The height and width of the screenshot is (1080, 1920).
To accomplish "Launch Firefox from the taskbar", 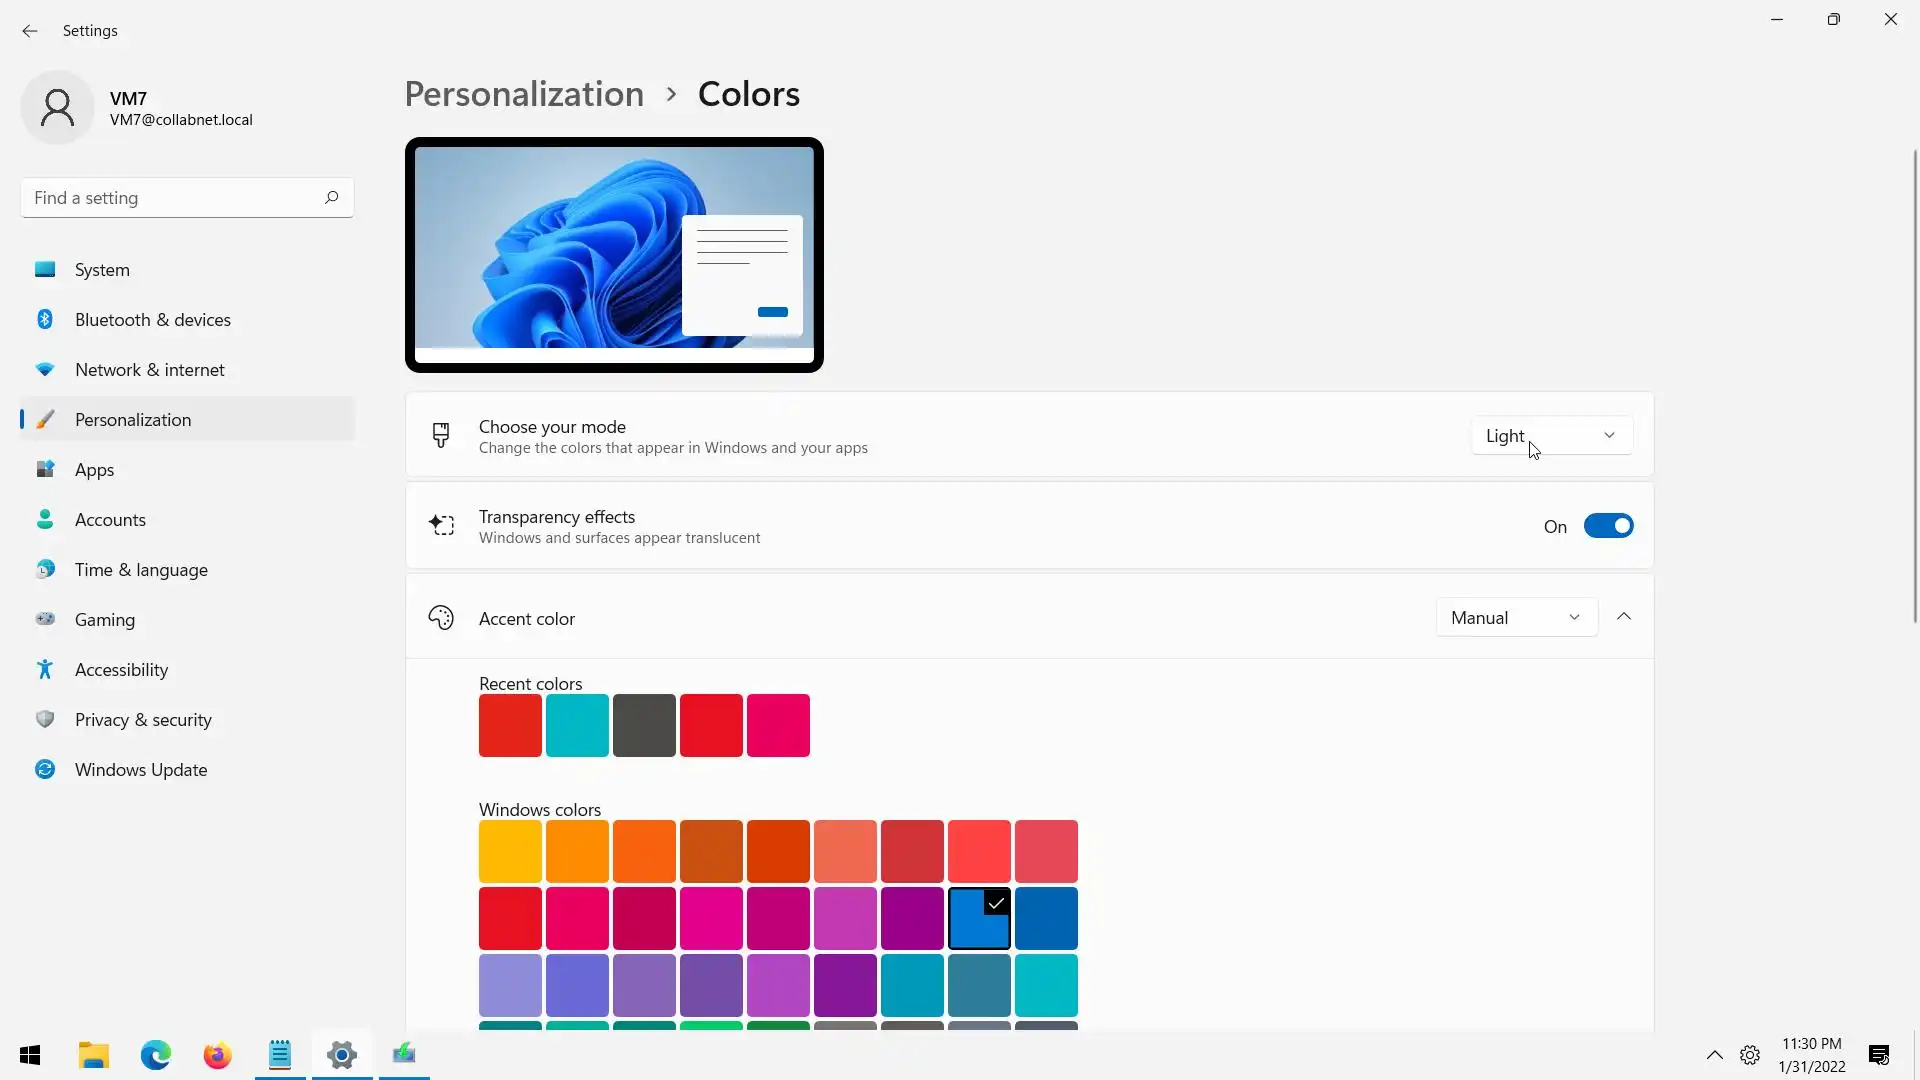I will click(218, 1055).
